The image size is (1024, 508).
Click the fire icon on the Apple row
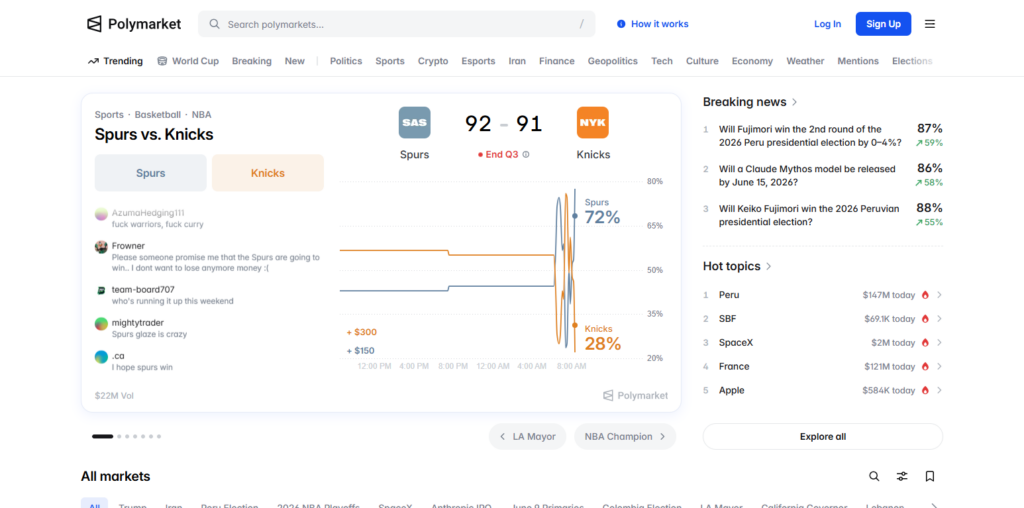click(925, 390)
